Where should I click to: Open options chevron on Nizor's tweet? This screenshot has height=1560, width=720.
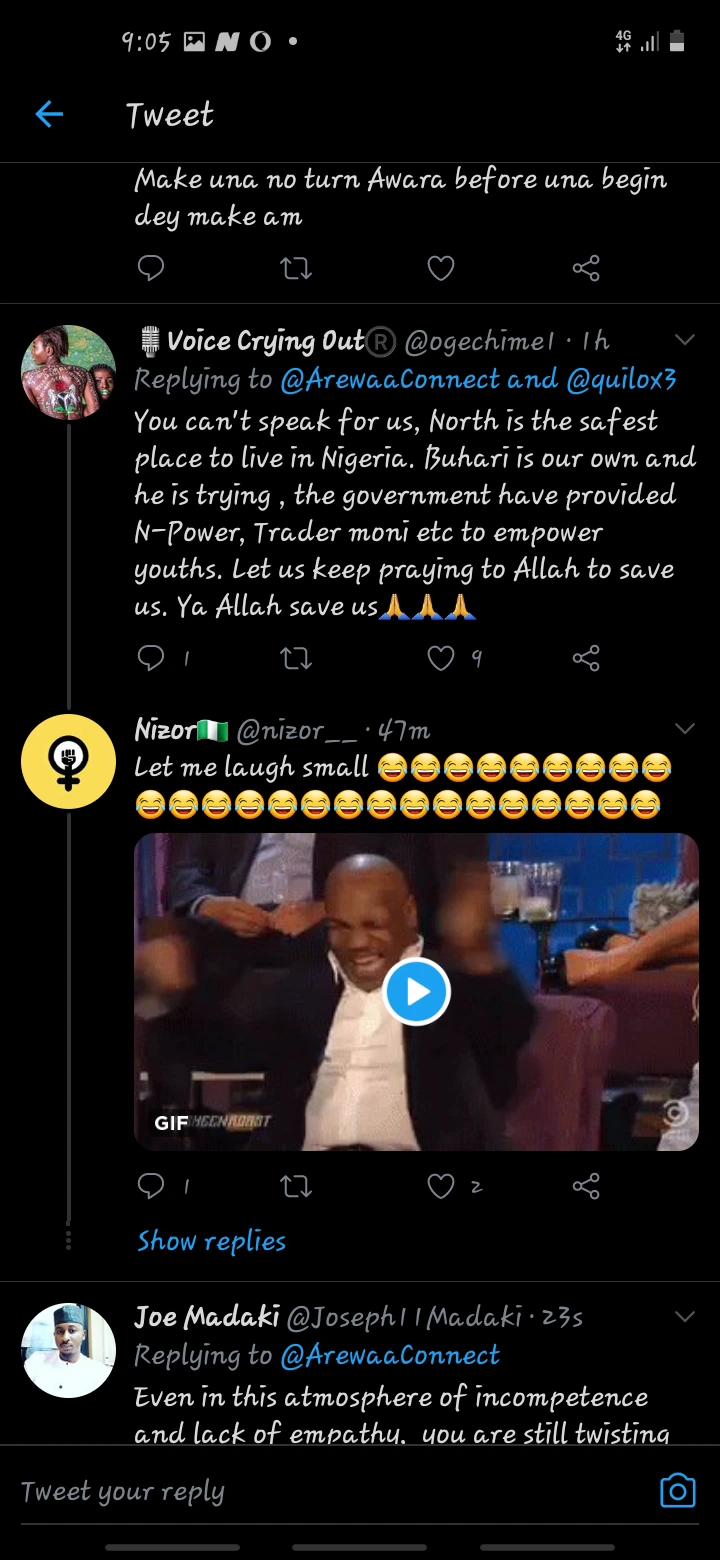(685, 728)
